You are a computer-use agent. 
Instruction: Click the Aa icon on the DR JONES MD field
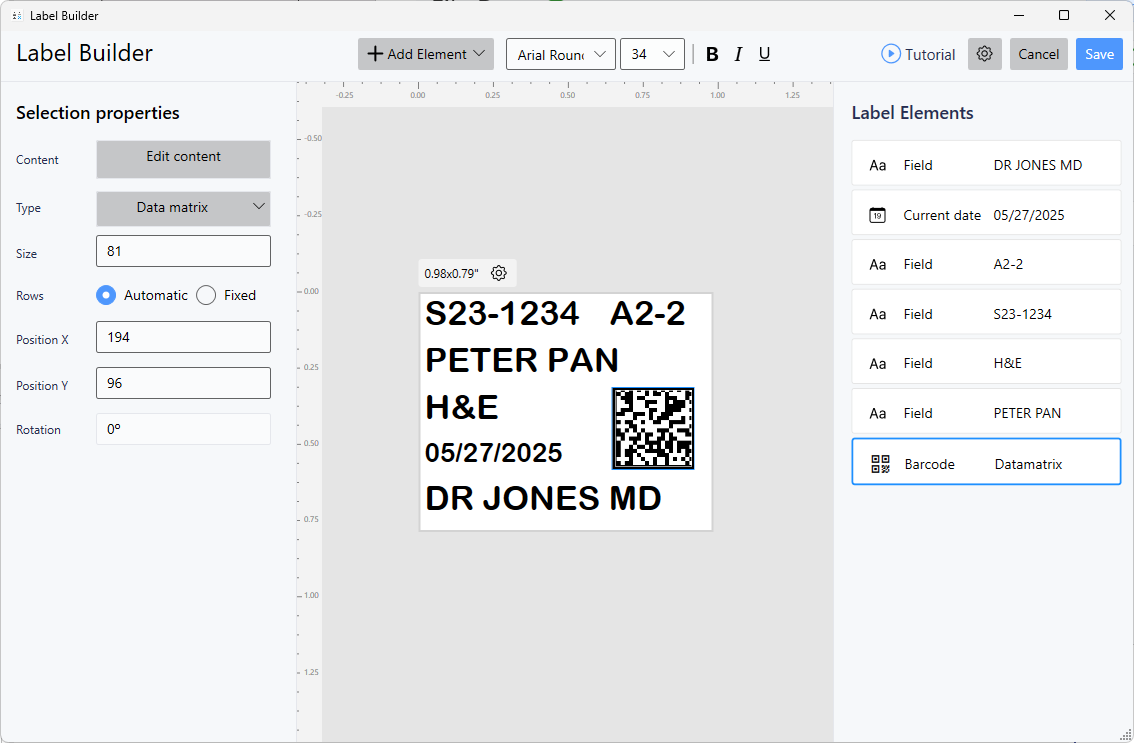click(877, 164)
